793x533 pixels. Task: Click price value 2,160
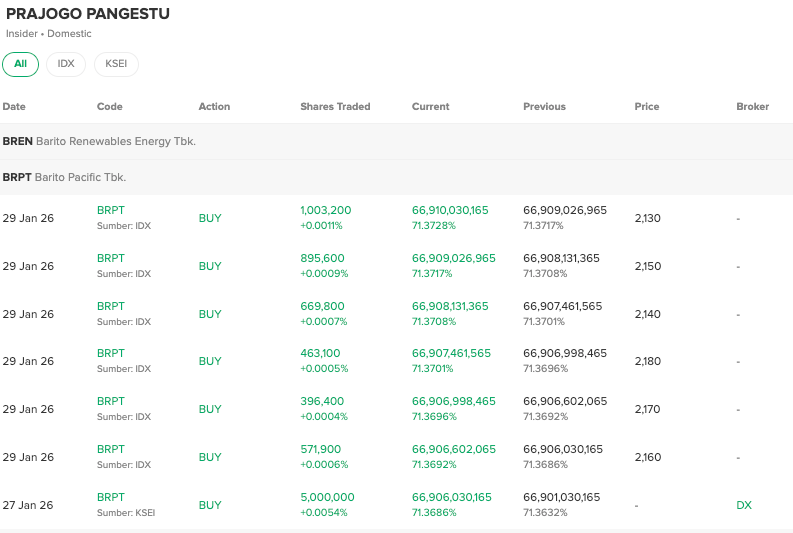[x=648, y=458]
